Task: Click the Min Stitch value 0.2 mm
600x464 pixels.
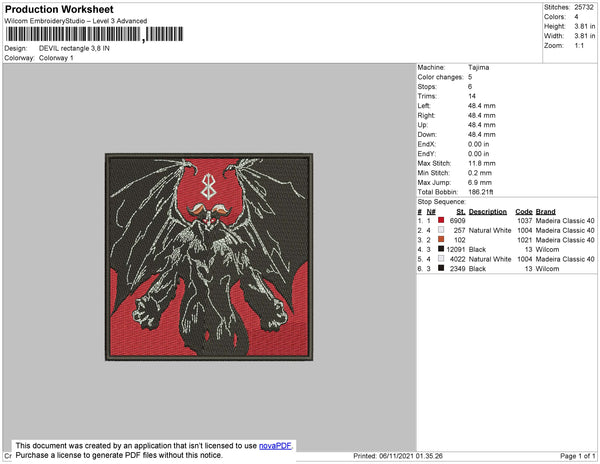Action: pos(480,173)
